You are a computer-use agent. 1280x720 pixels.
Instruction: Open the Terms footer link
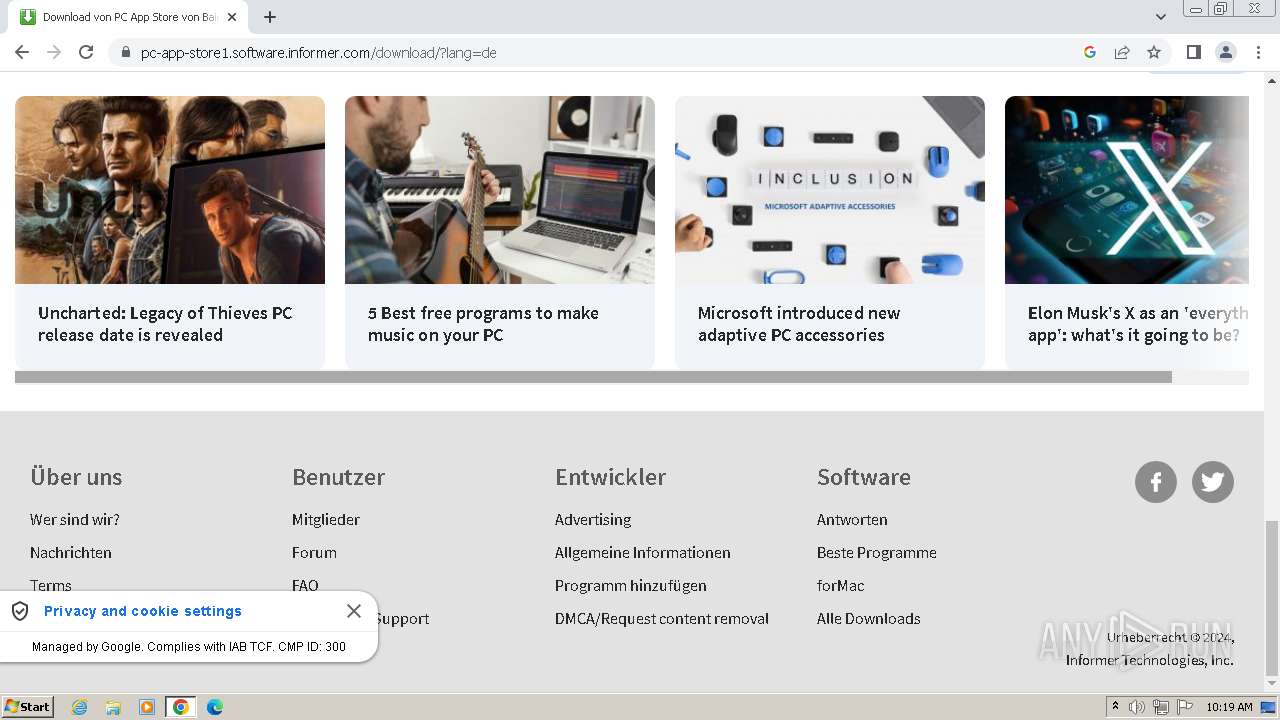(51, 585)
